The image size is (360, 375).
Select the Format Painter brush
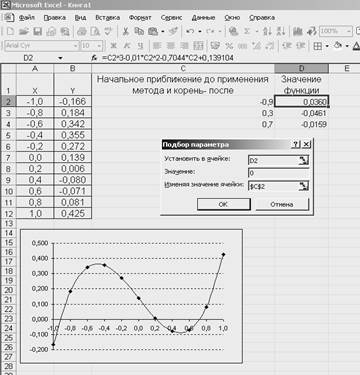click(173, 31)
